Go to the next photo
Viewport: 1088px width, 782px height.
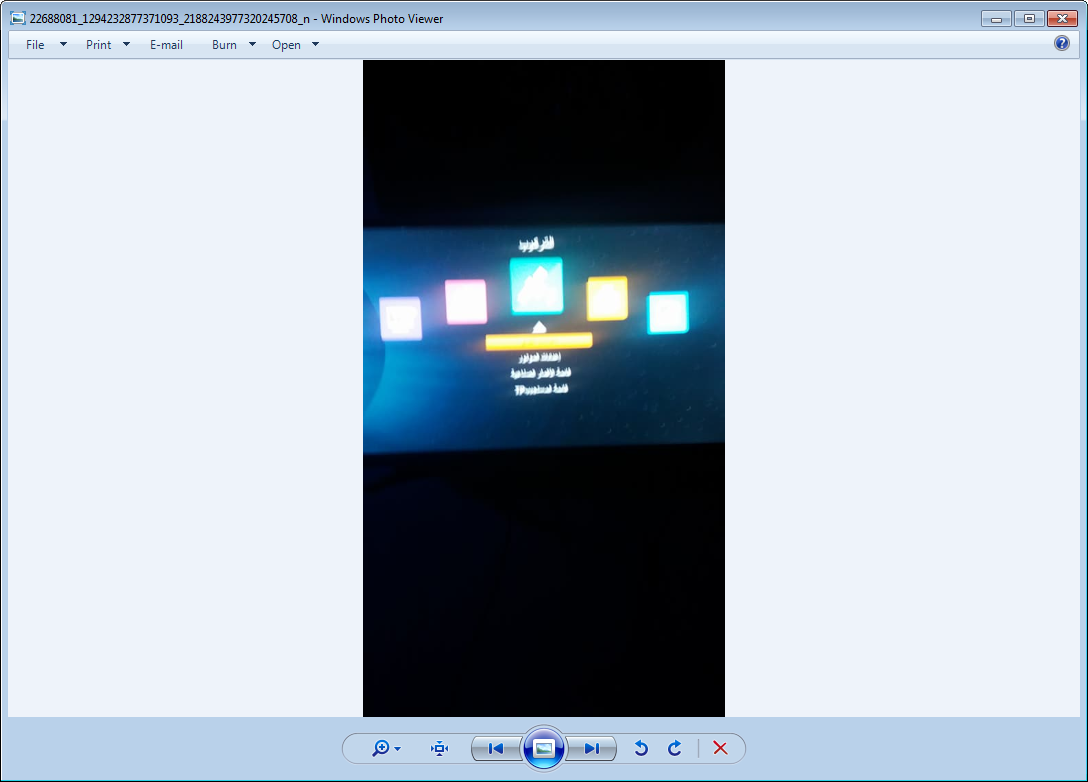click(x=592, y=748)
